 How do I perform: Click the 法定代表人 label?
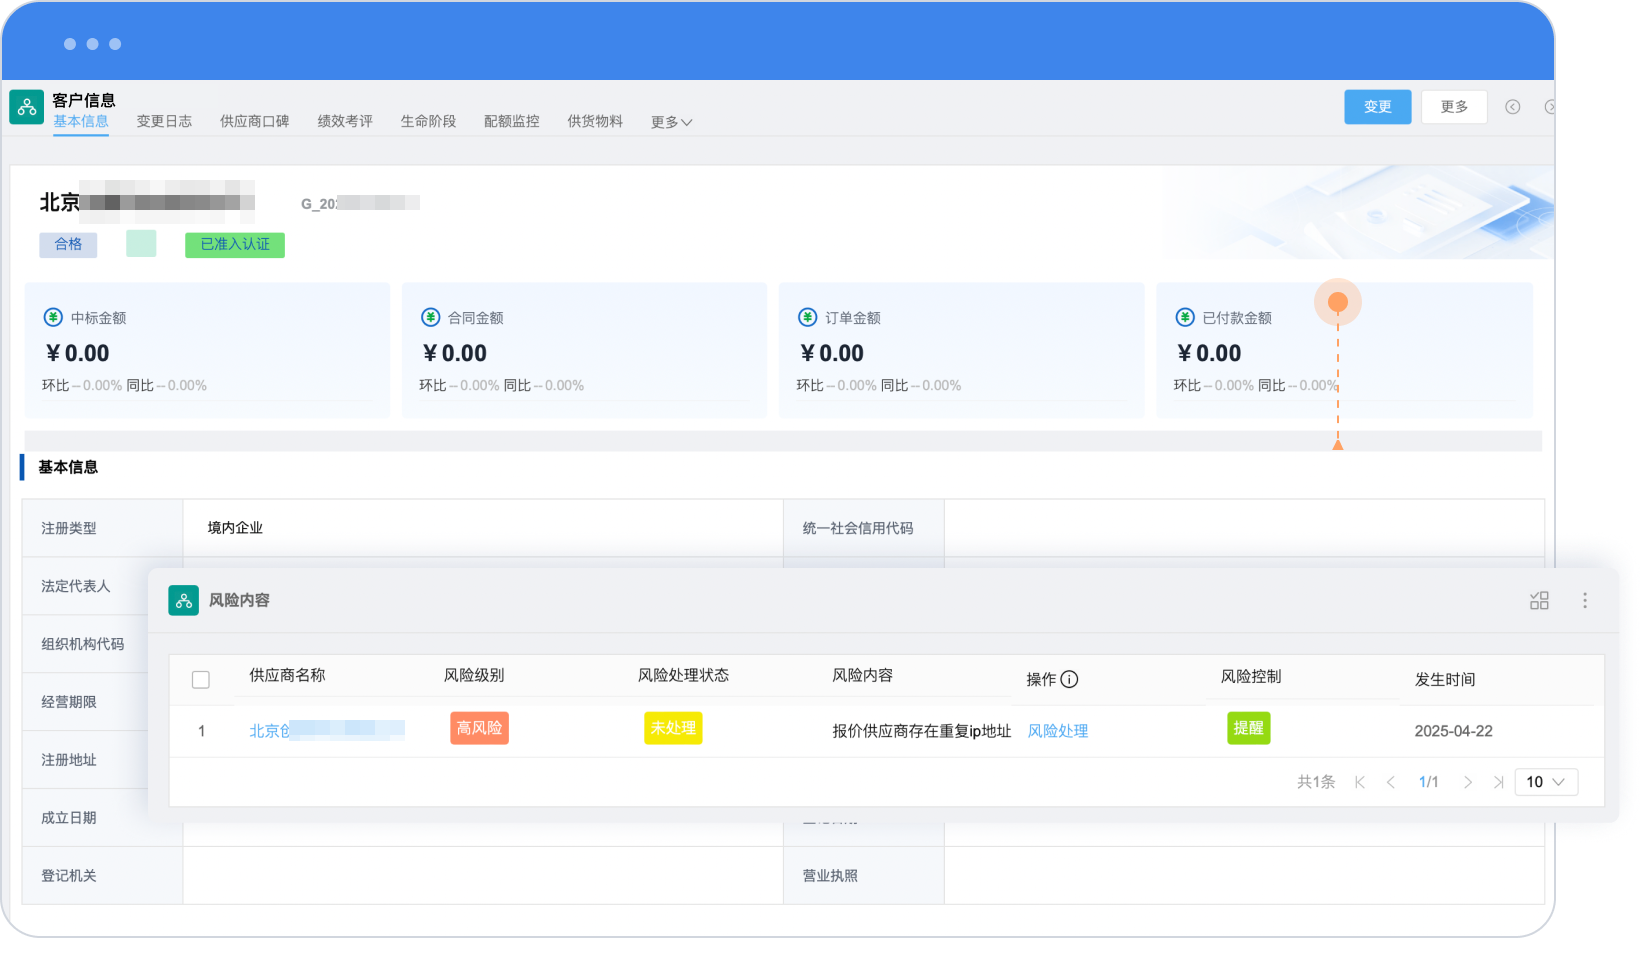(76, 586)
